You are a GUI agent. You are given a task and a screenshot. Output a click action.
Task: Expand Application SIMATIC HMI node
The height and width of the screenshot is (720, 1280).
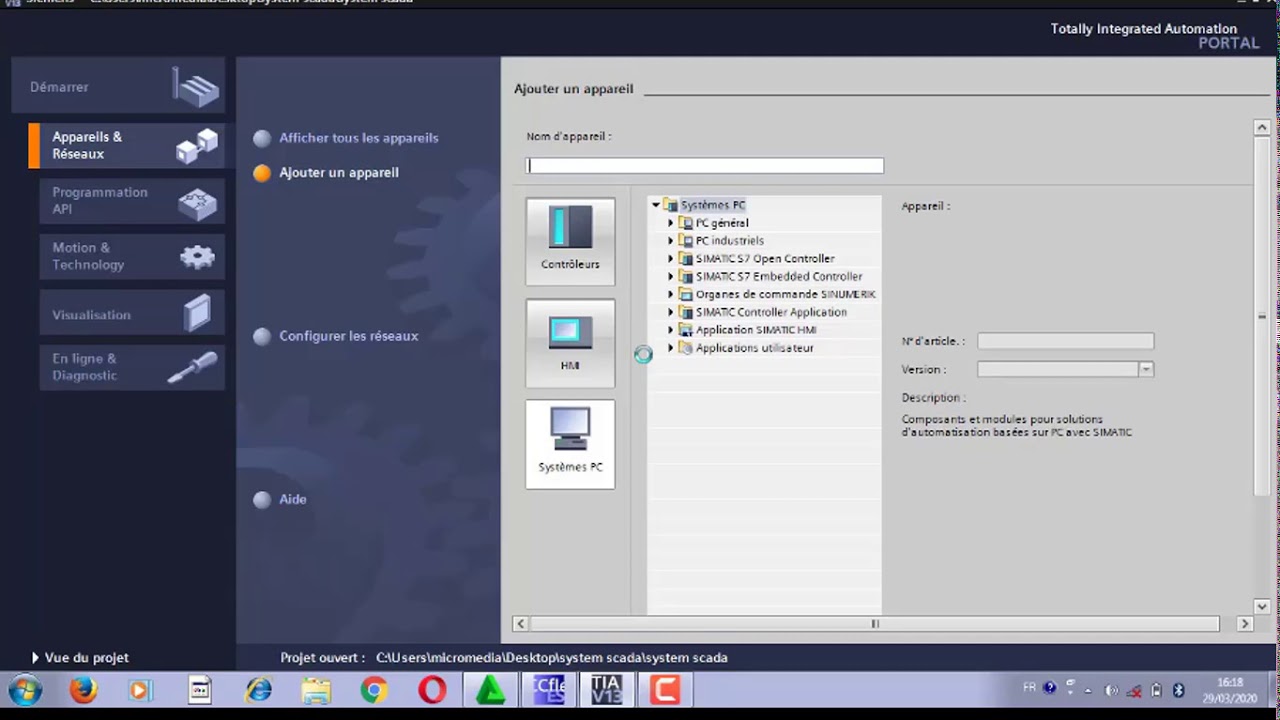[671, 330]
